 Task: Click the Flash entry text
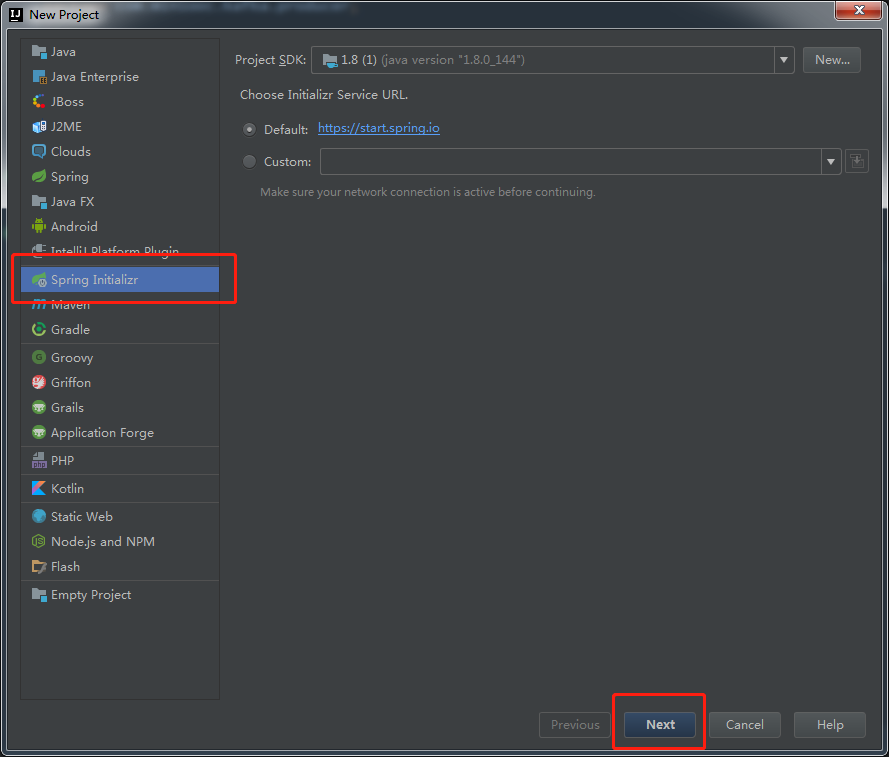click(x=65, y=566)
